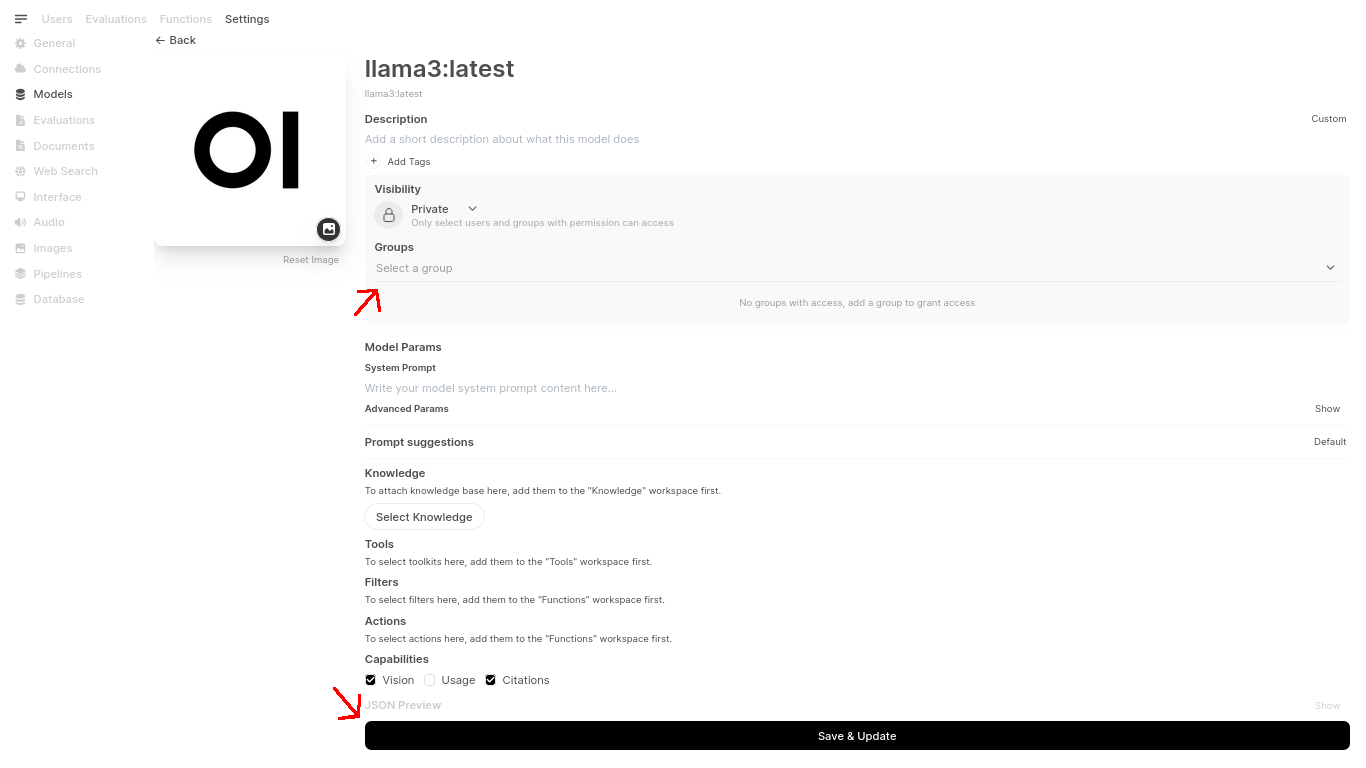Expand the Select a group dropdown
This screenshot has height=768, width=1366.
click(x=855, y=268)
